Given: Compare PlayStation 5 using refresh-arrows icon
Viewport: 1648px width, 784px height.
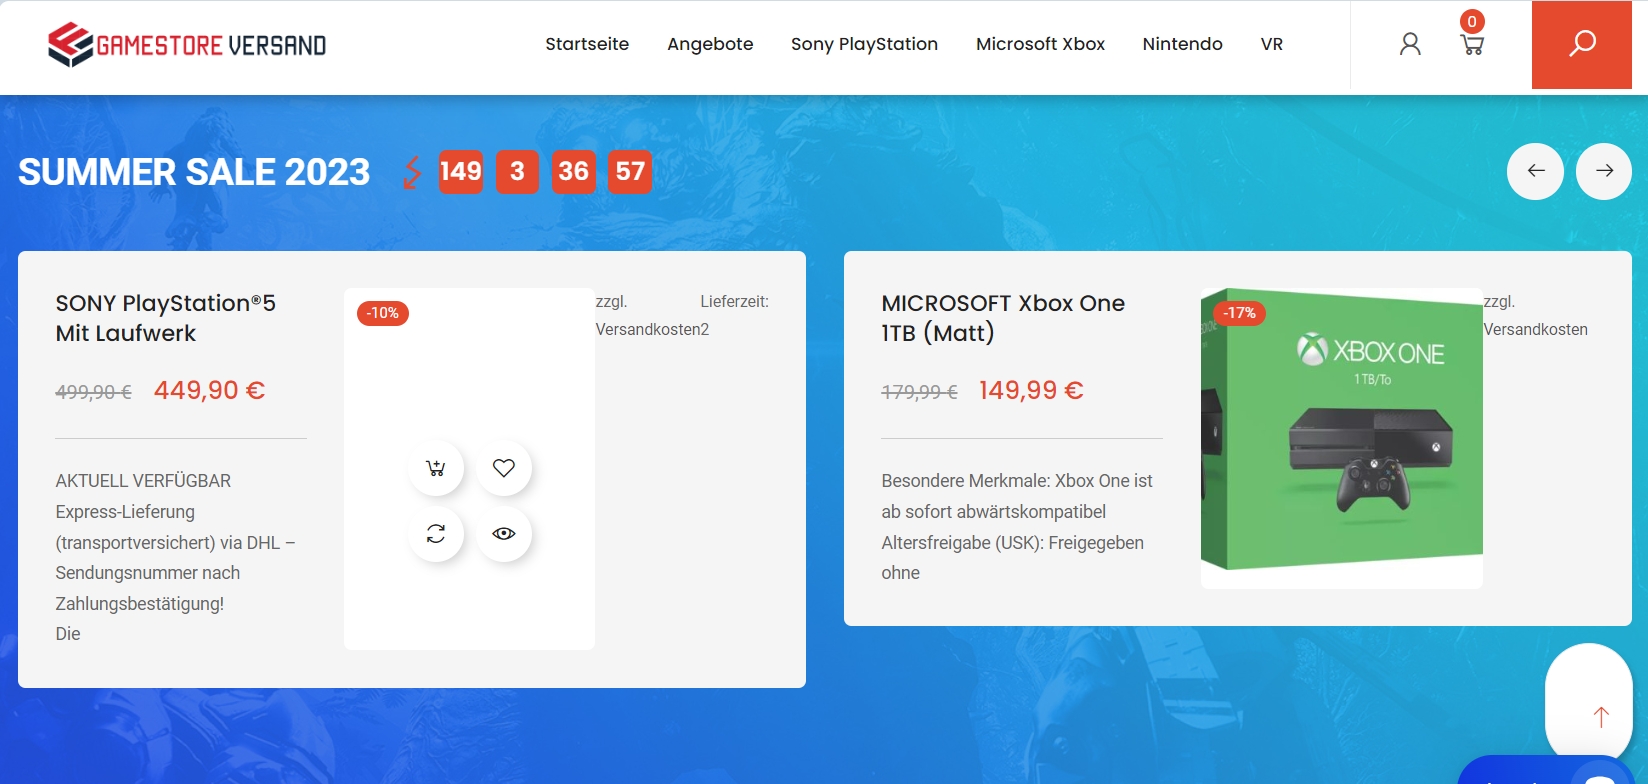Looking at the screenshot, I should 436,534.
